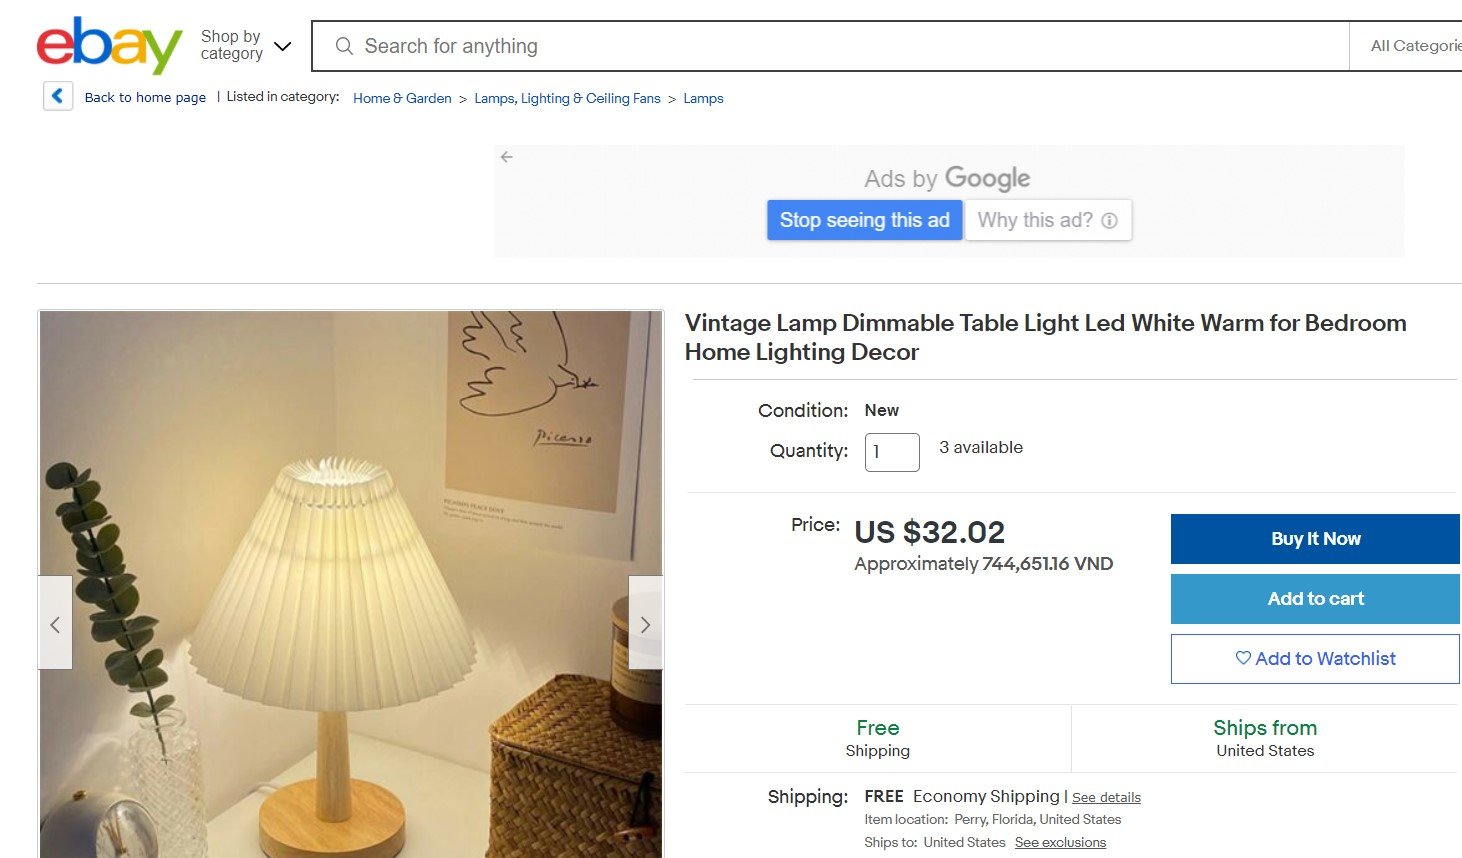The image size is (1462, 858).
Task: Click the back arrow beside the breadcrumb
Action: (57, 95)
